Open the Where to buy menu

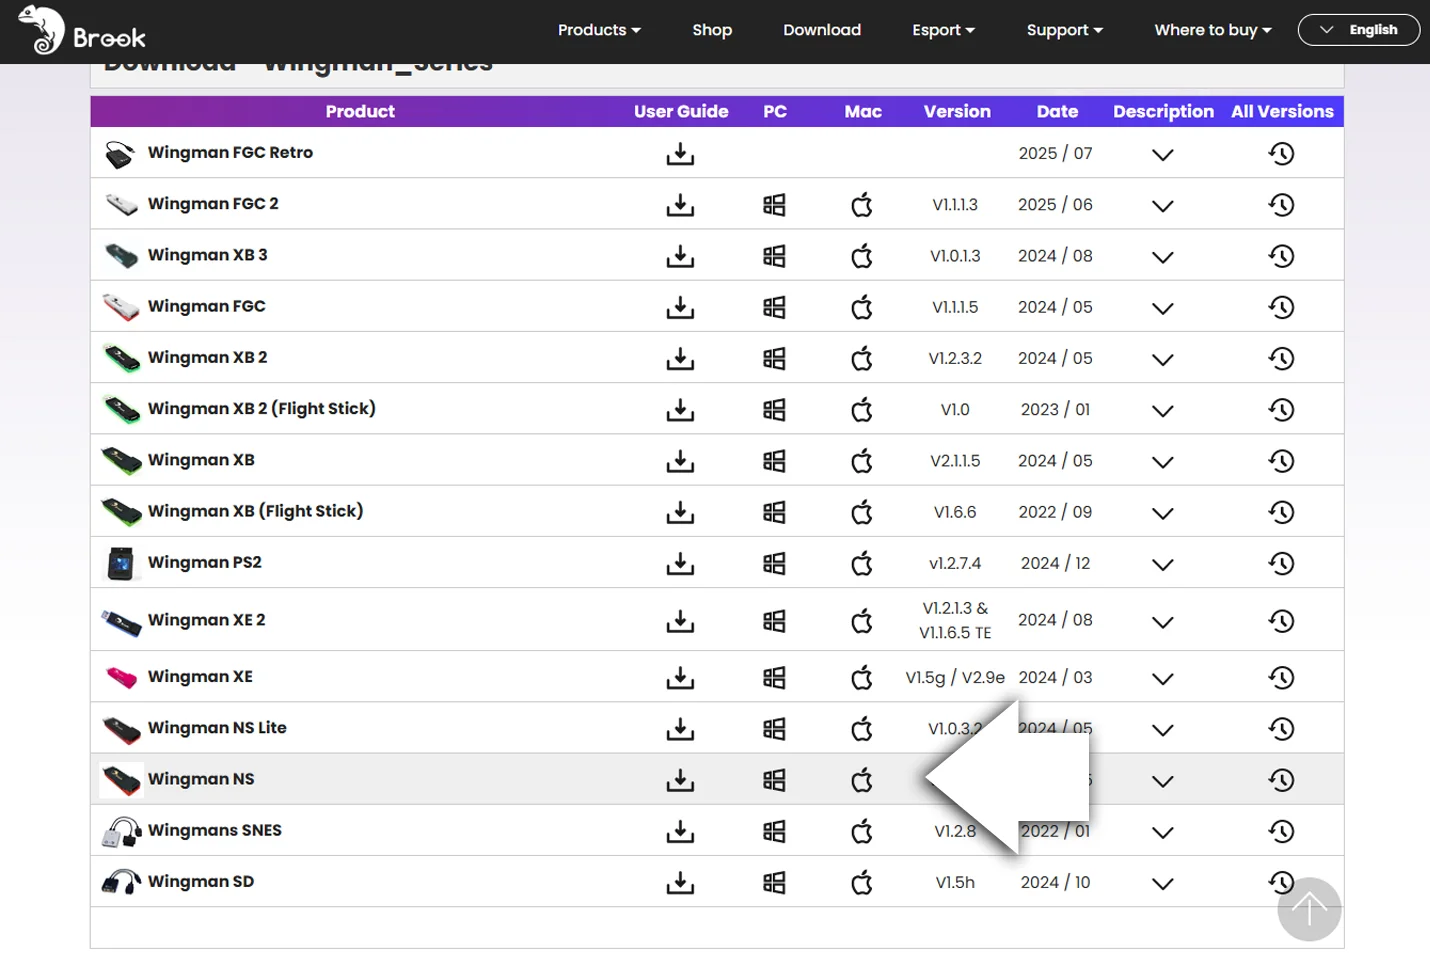[x=1213, y=30]
